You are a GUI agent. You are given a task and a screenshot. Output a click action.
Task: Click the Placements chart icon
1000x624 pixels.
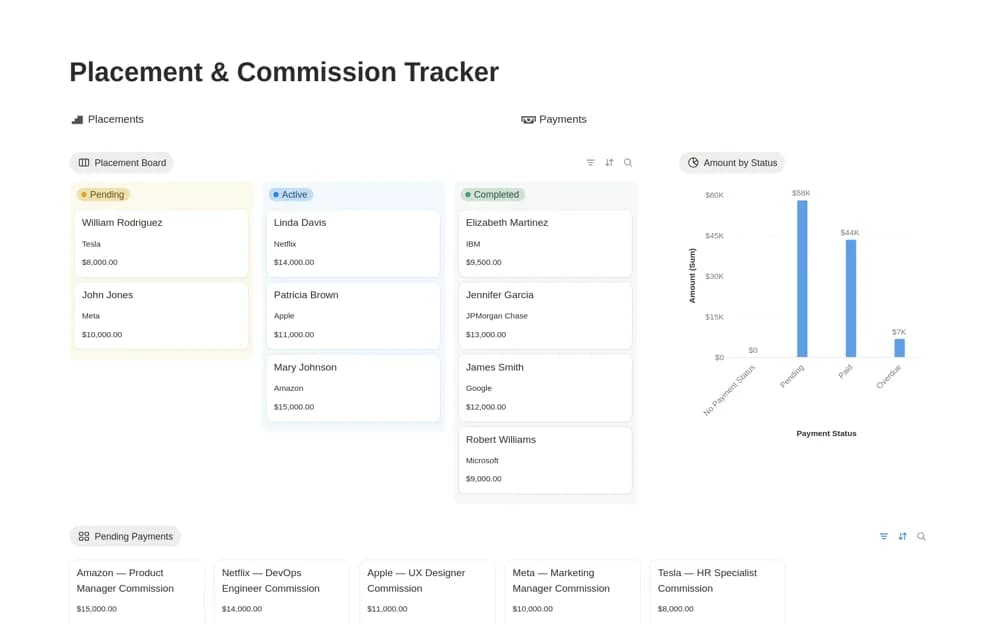77,119
